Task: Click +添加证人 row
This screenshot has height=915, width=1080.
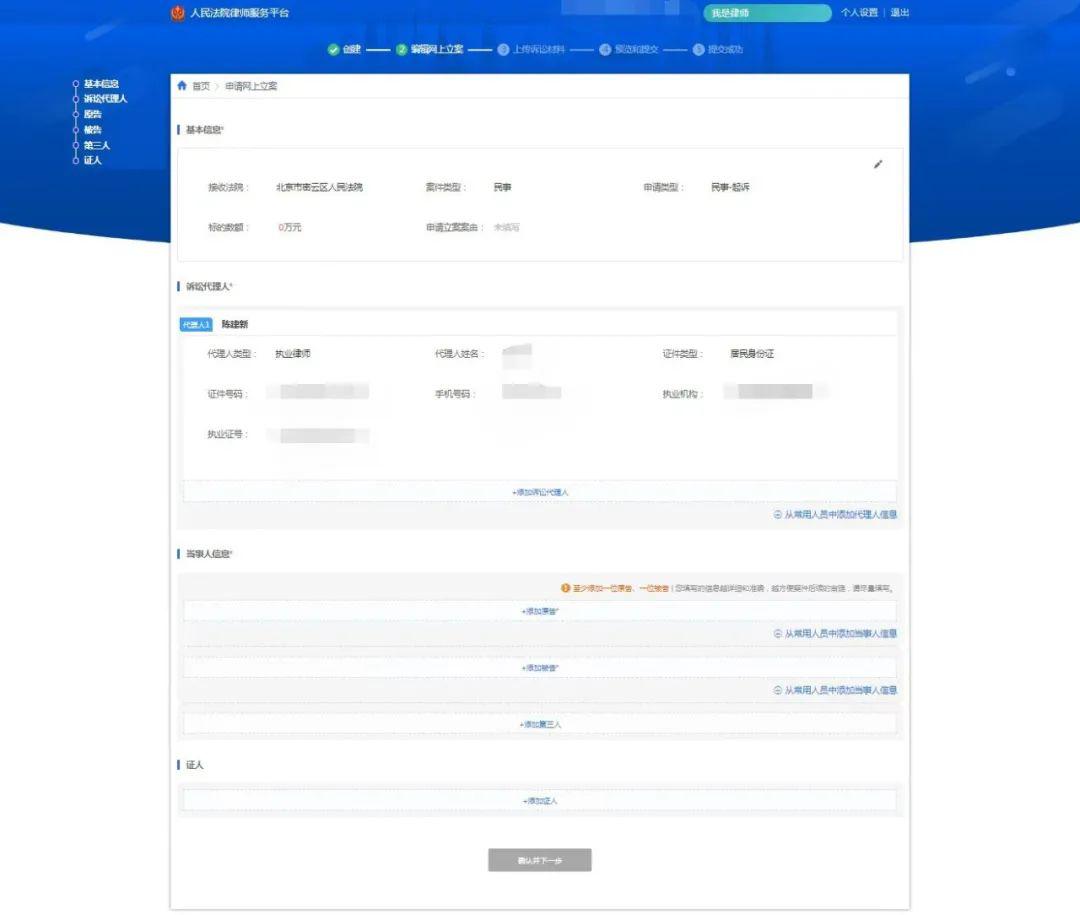Action: (540, 801)
